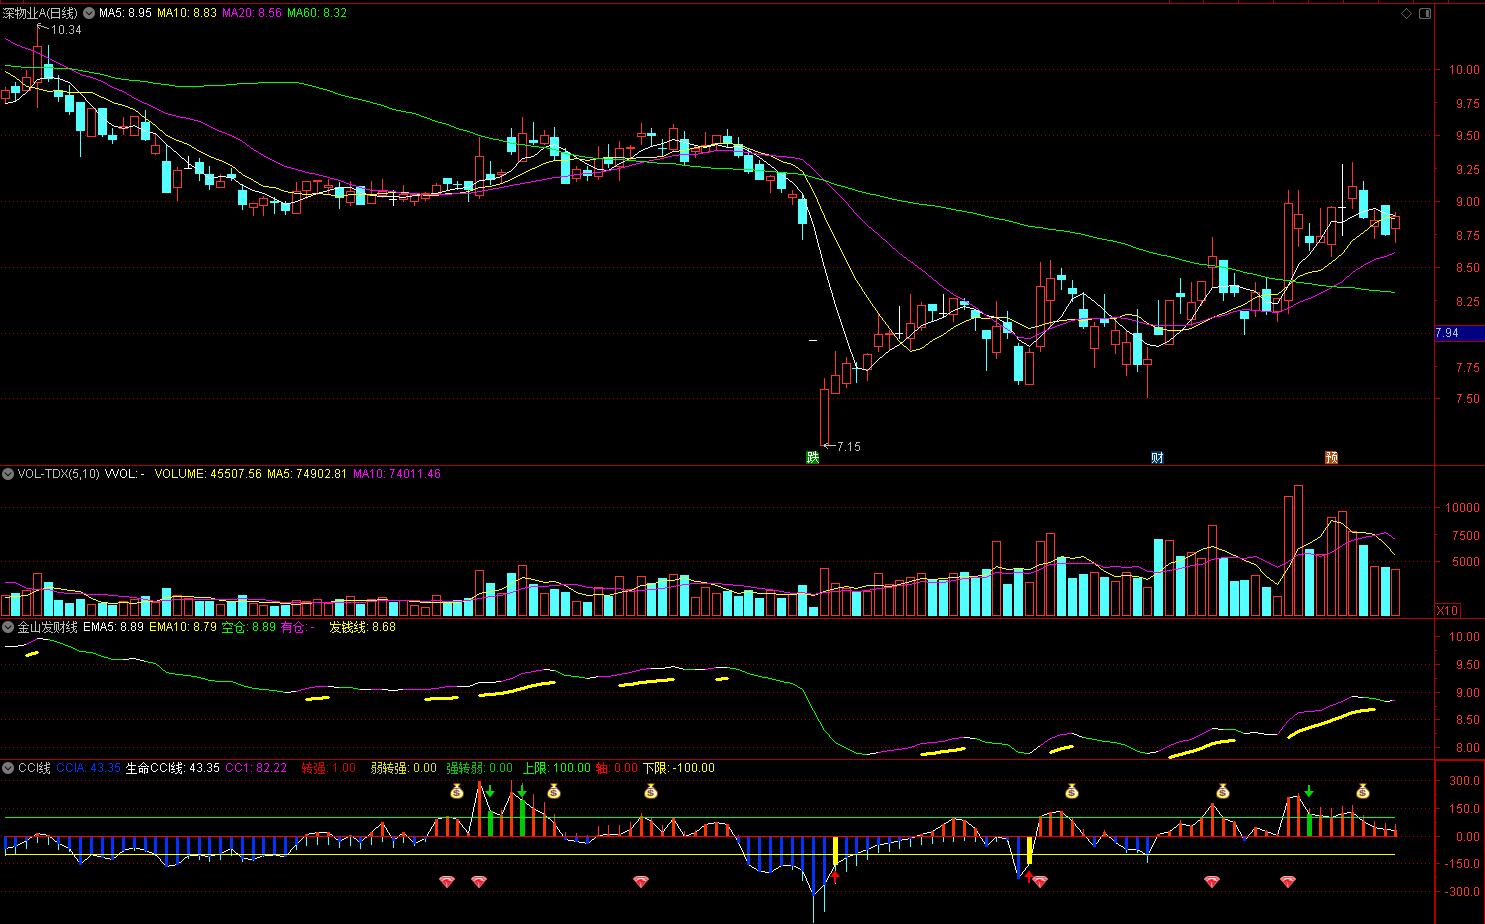This screenshot has height=924, width=1485.
Task: Click the first money bag icon in CC线 panel
Action: [x=457, y=792]
